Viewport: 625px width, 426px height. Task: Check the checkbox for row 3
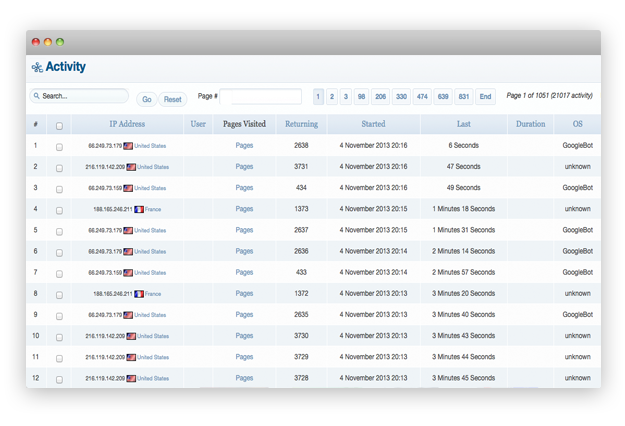[x=59, y=189]
